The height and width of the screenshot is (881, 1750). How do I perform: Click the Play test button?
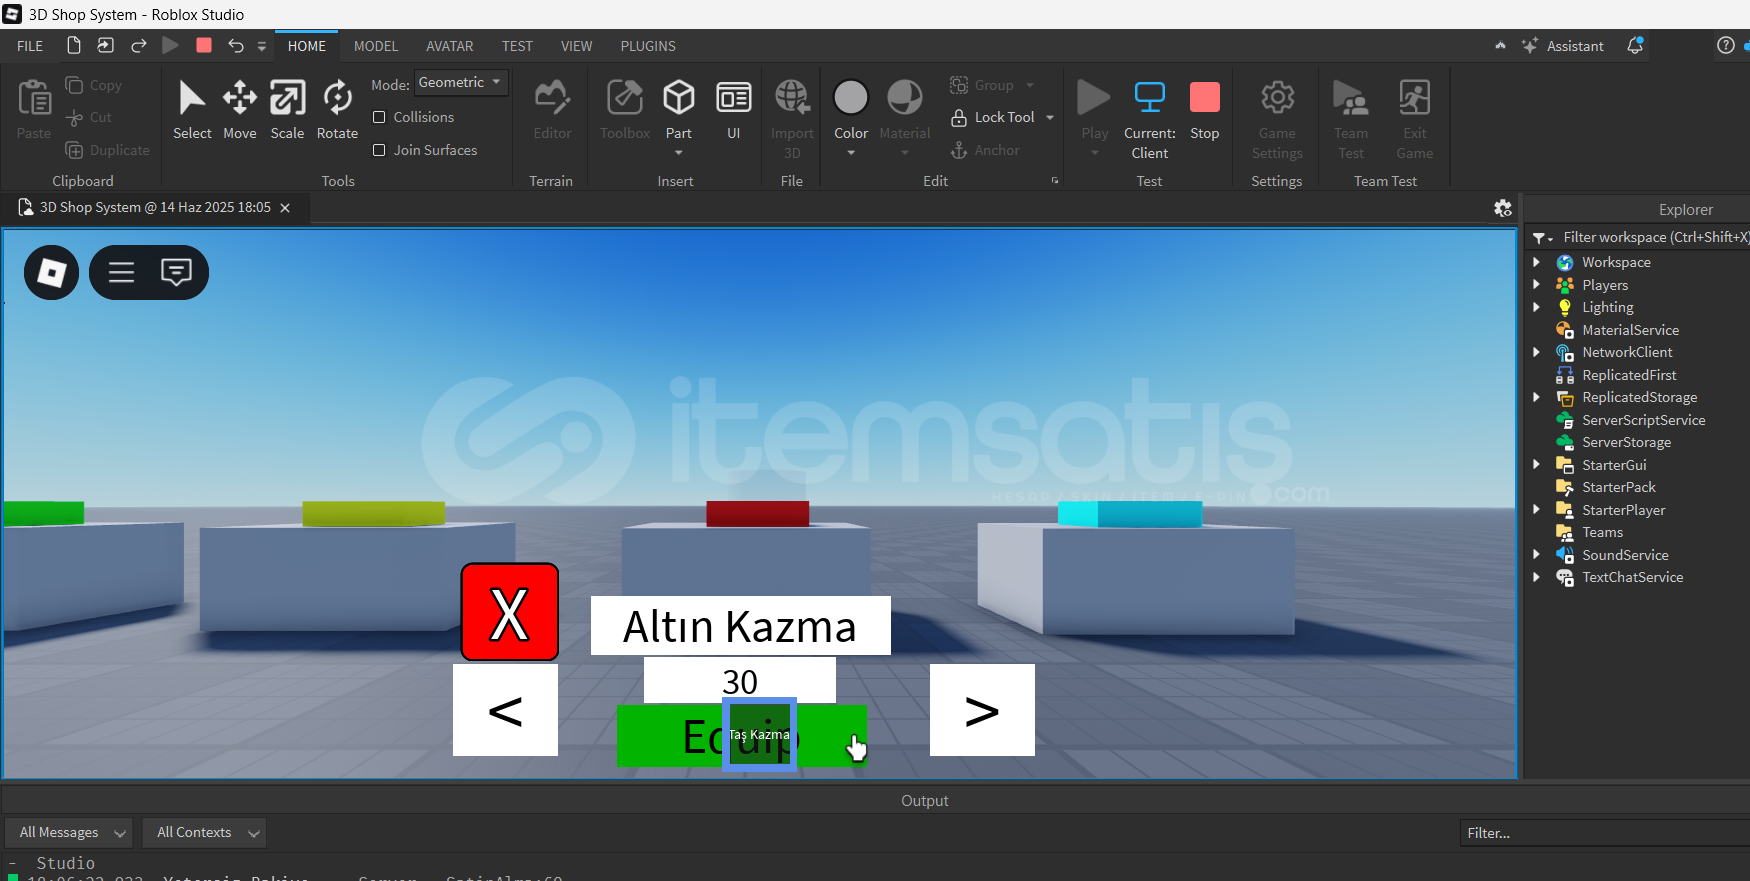(1094, 98)
